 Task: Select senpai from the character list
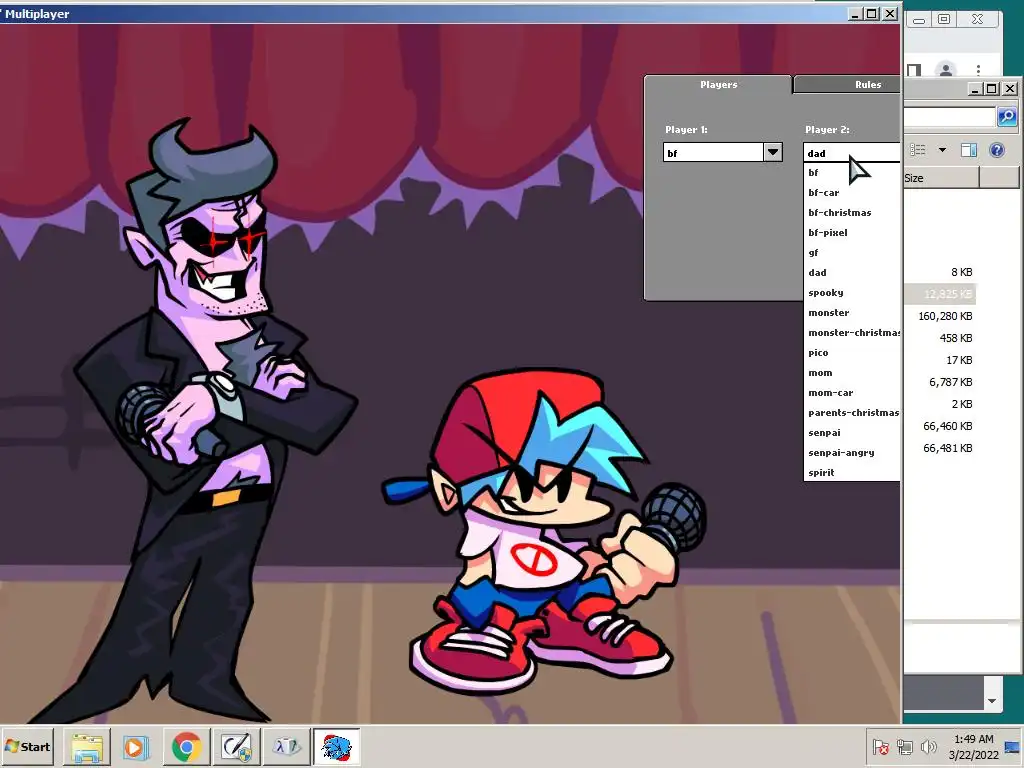pyautogui.click(x=852, y=433)
